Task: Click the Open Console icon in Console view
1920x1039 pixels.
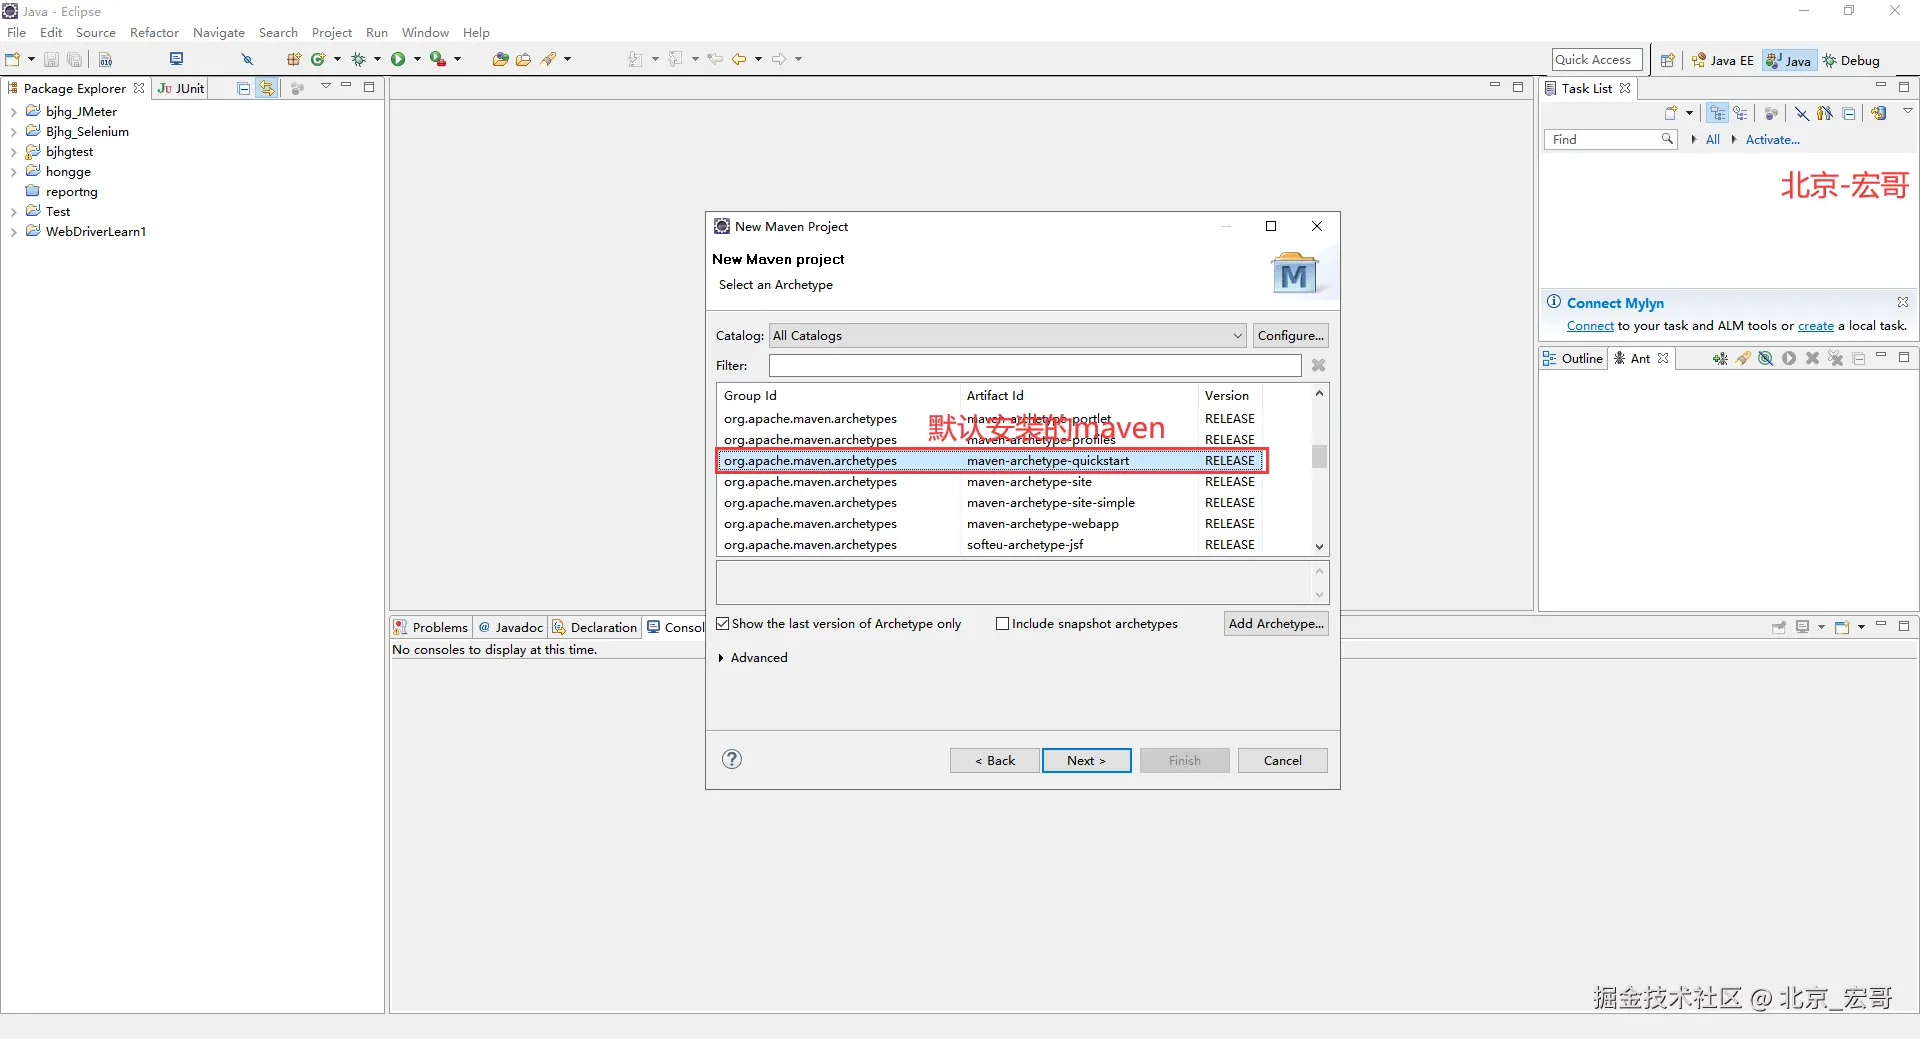Action: pyautogui.click(x=1842, y=627)
